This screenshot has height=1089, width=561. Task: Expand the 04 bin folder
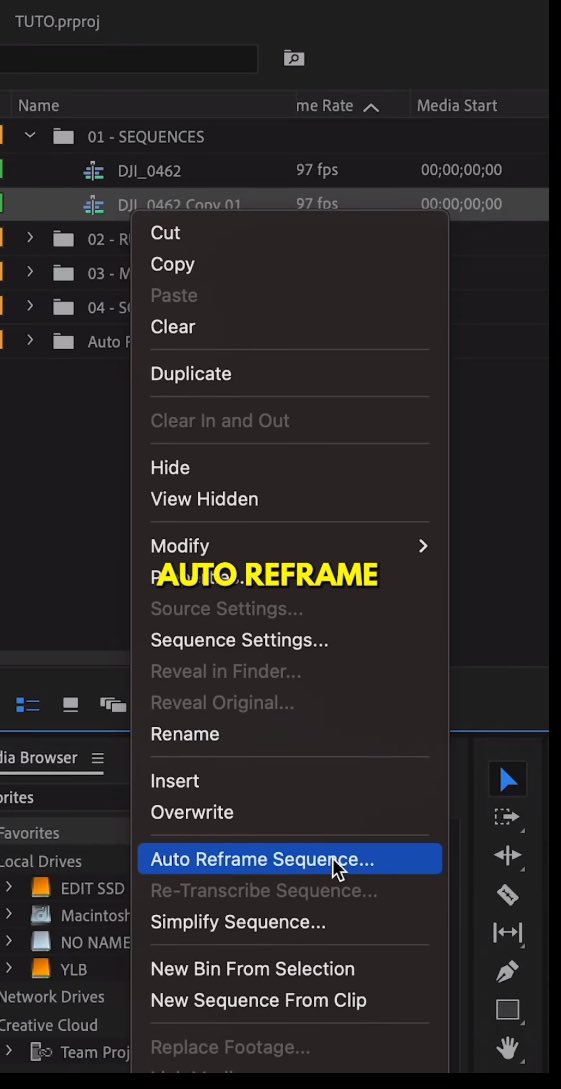30,306
